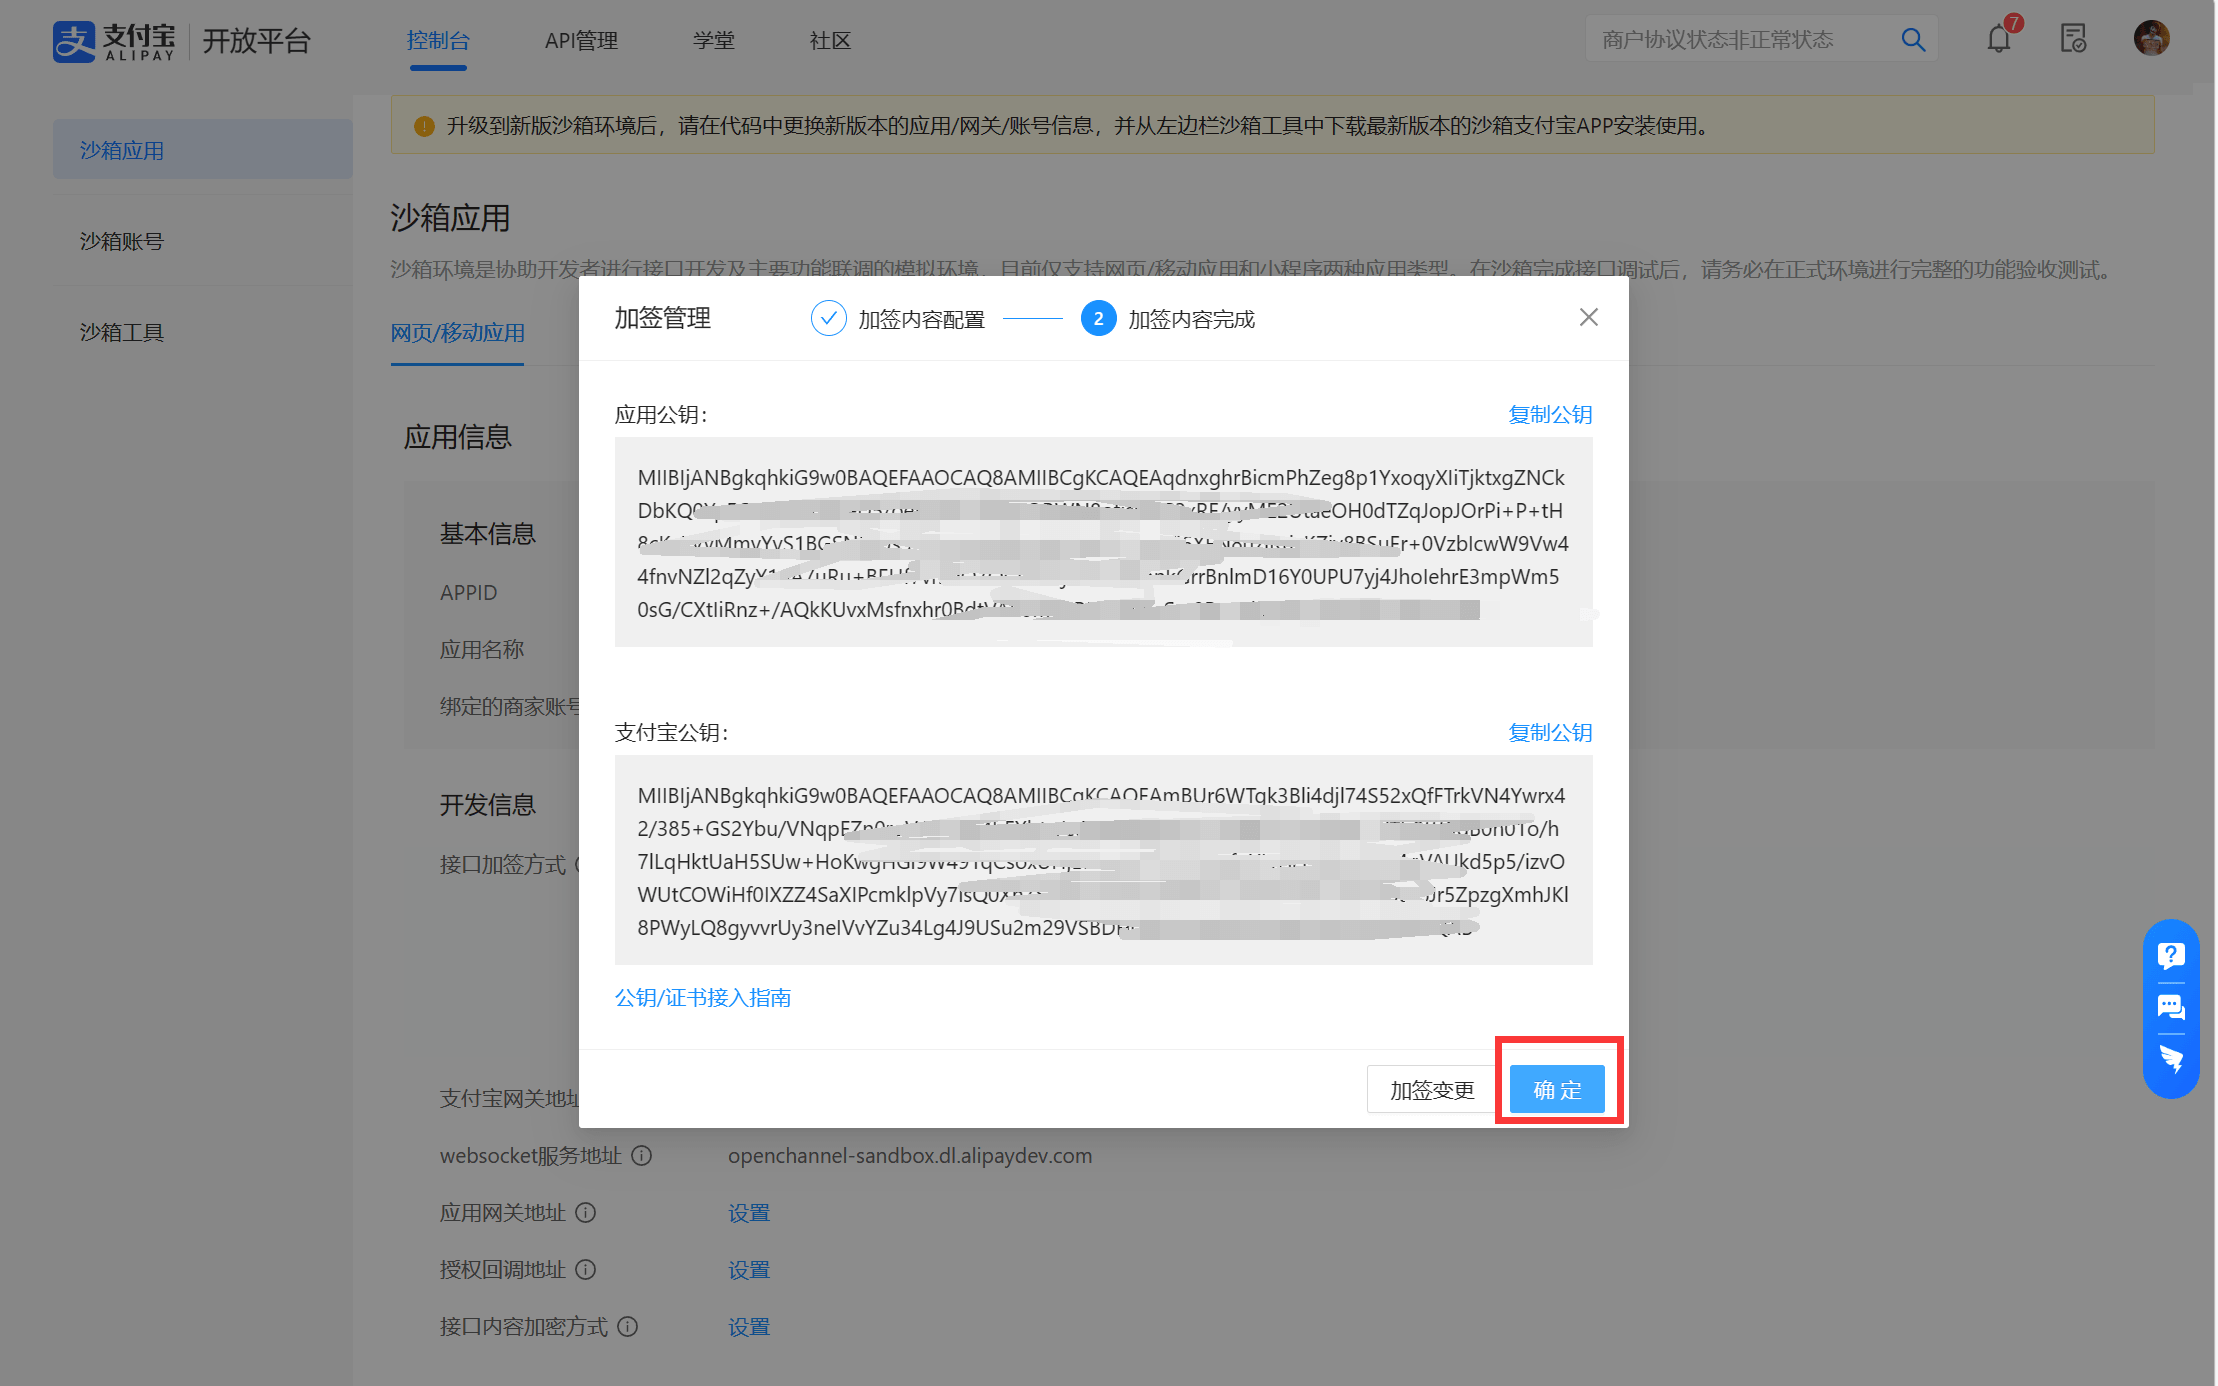
Task: Click the floating bird assistant icon
Action: coord(2170,1059)
